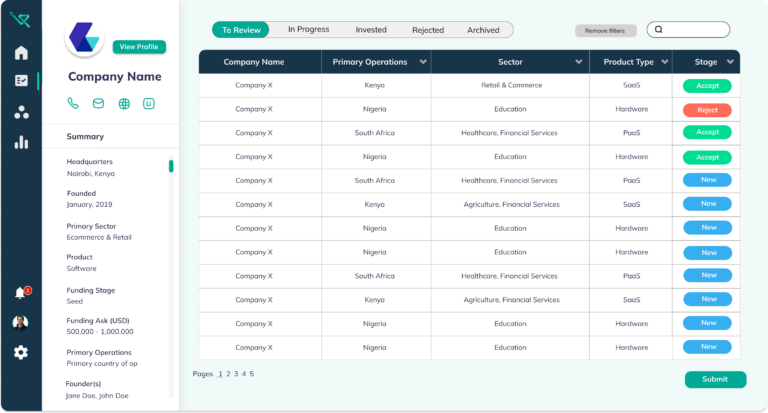Open the bar chart analytics icon
The height and width of the screenshot is (413, 768).
[x=21, y=142]
